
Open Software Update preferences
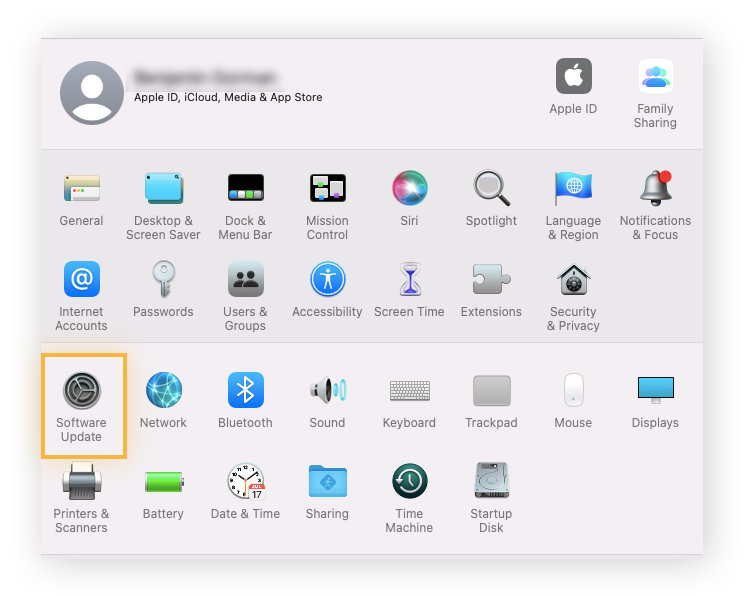tap(82, 391)
